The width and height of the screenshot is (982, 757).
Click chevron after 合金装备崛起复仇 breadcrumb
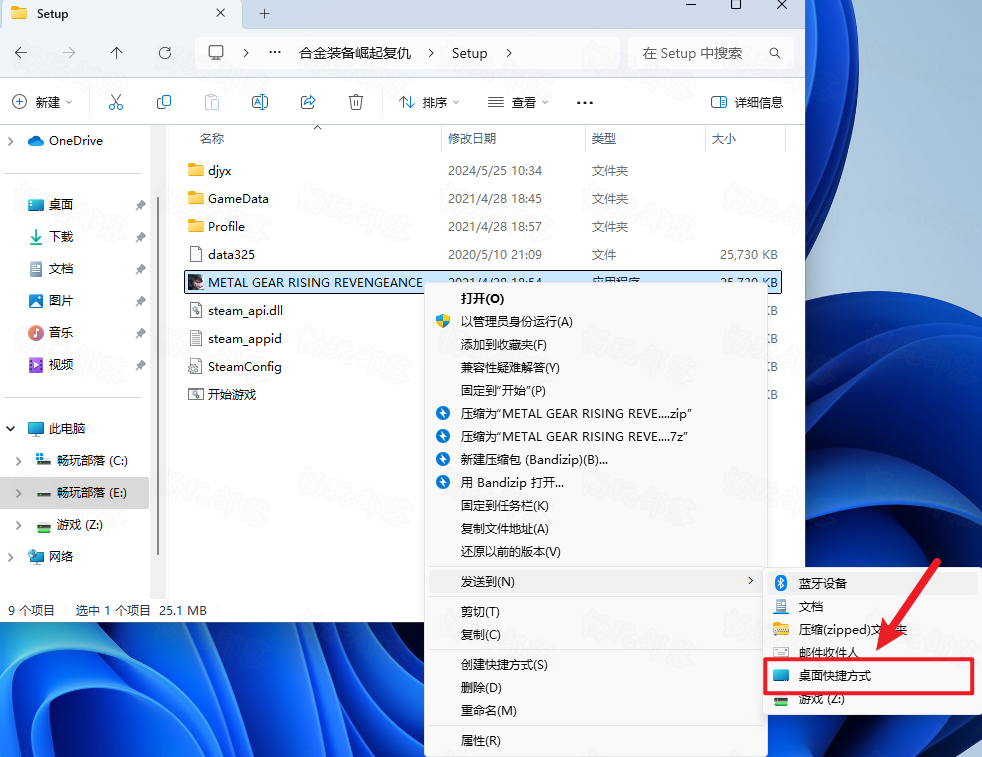431,53
